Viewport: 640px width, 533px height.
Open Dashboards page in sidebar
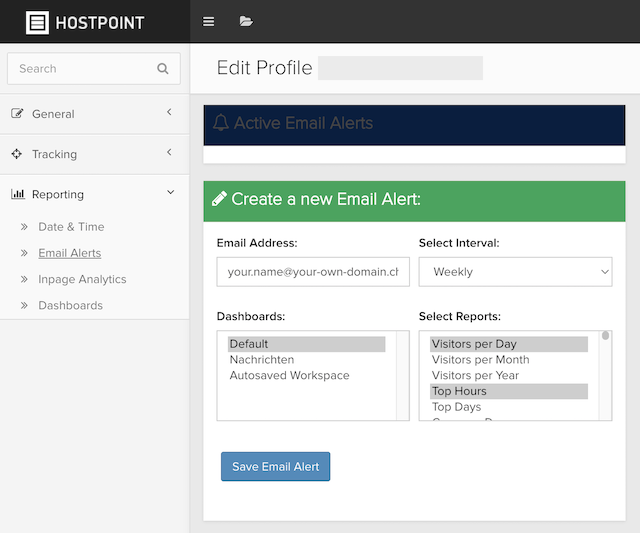coord(71,305)
